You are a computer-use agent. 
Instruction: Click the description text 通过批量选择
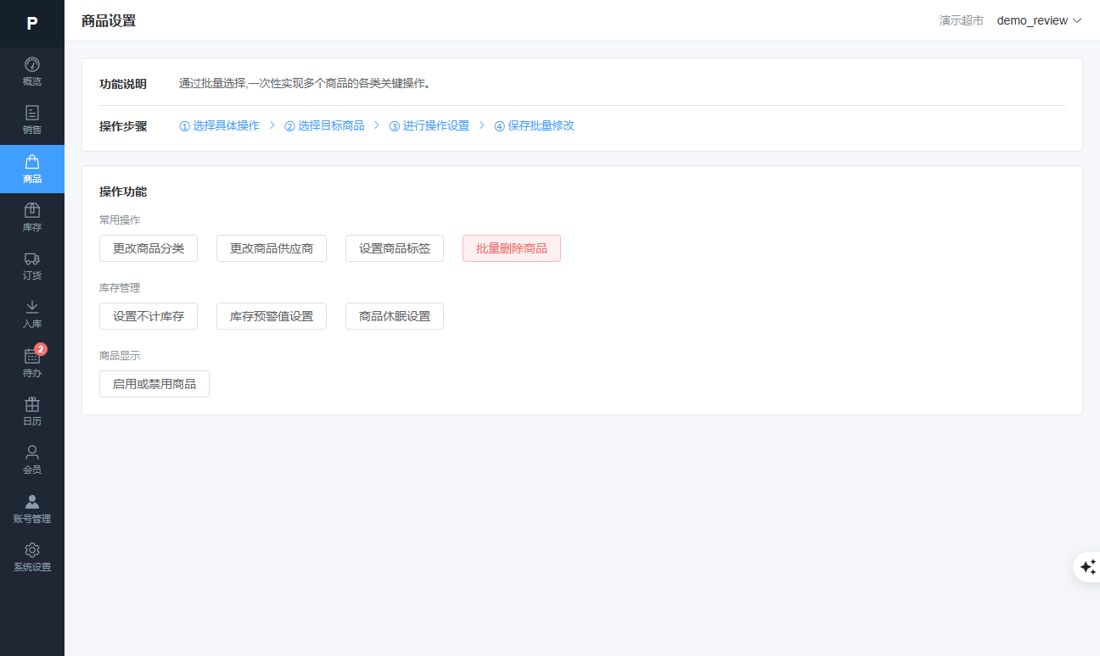click(304, 83)
